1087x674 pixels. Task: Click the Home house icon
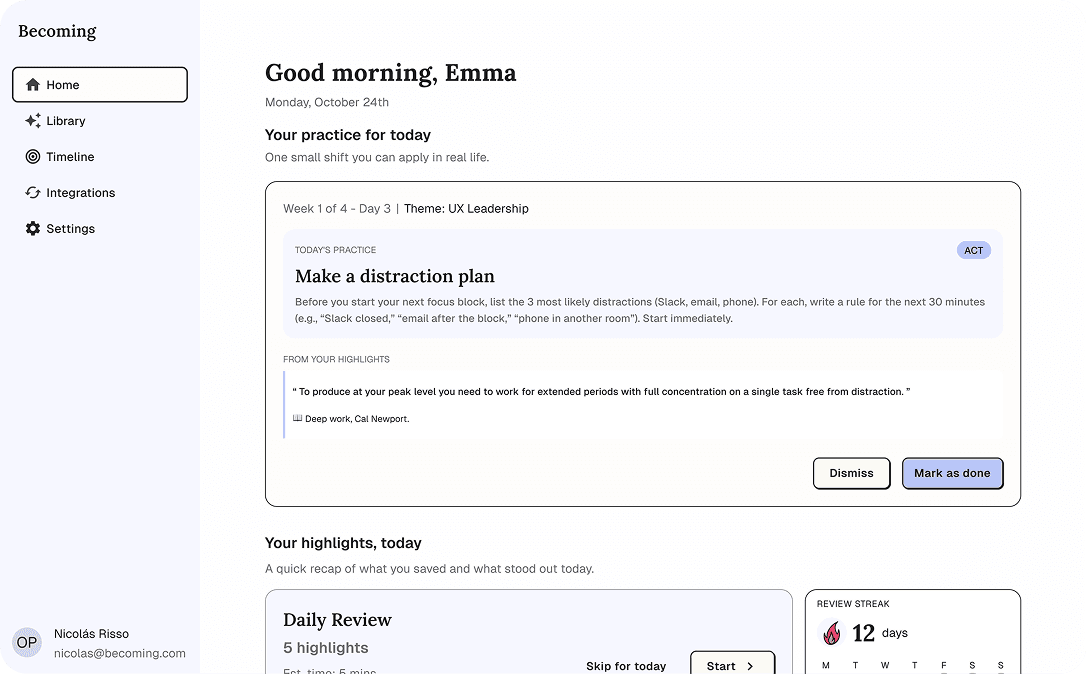pyautogui.click(x=33, y=85)
